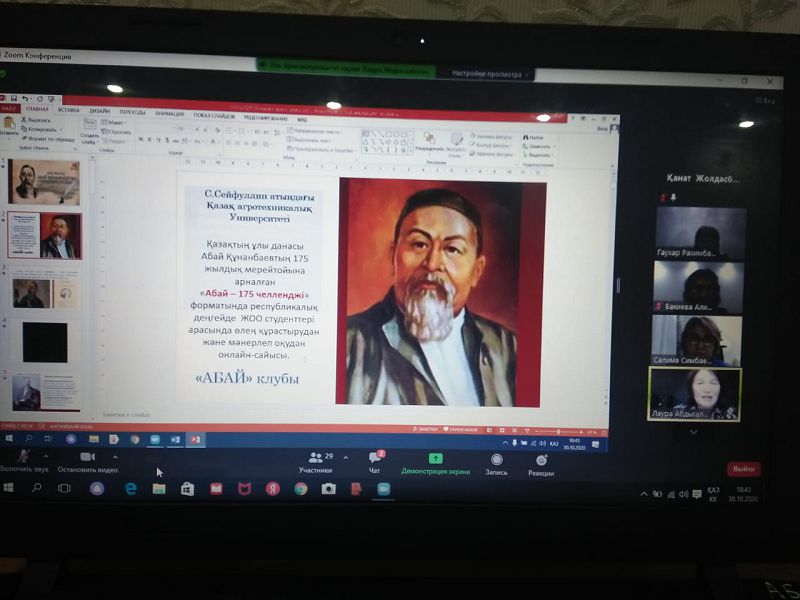The width and height of the screenshot is (800, 600).
Task: Toggle italic К formatting in PowerPoint
Action: point(150,139)
